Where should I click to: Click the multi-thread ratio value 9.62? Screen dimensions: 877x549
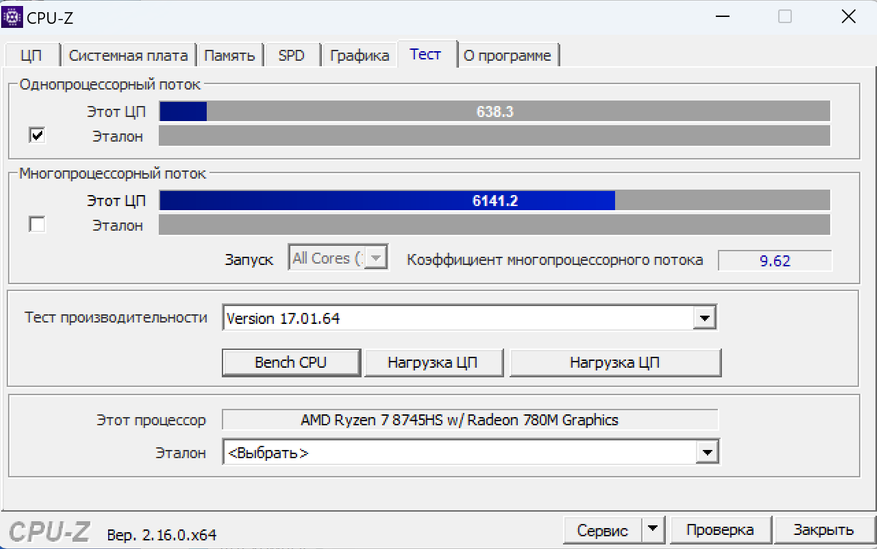coord(775,261)
